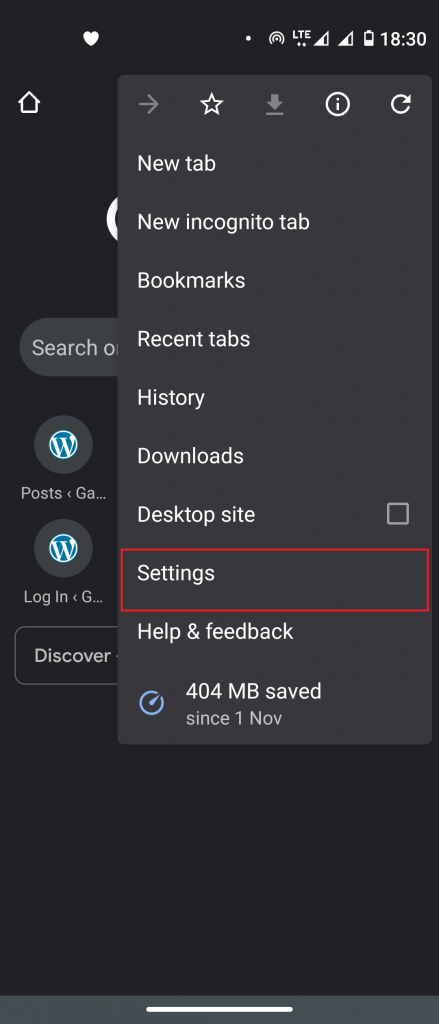Expand the Discover section
The height and width of the screenshot is (1024, 439).
pyautogui.click(x=66, y=656)
